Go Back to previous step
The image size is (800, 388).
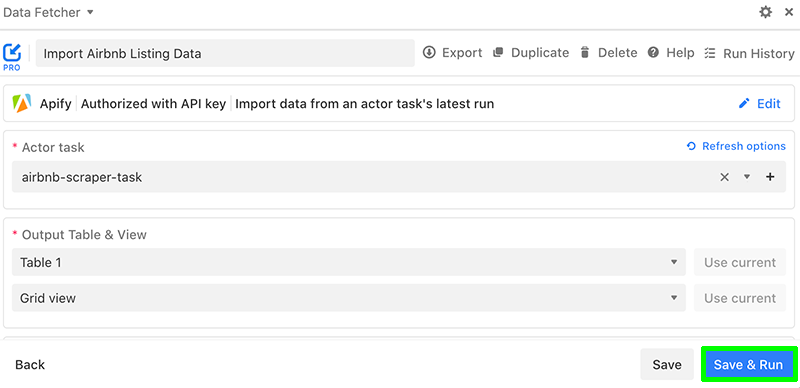30,365
